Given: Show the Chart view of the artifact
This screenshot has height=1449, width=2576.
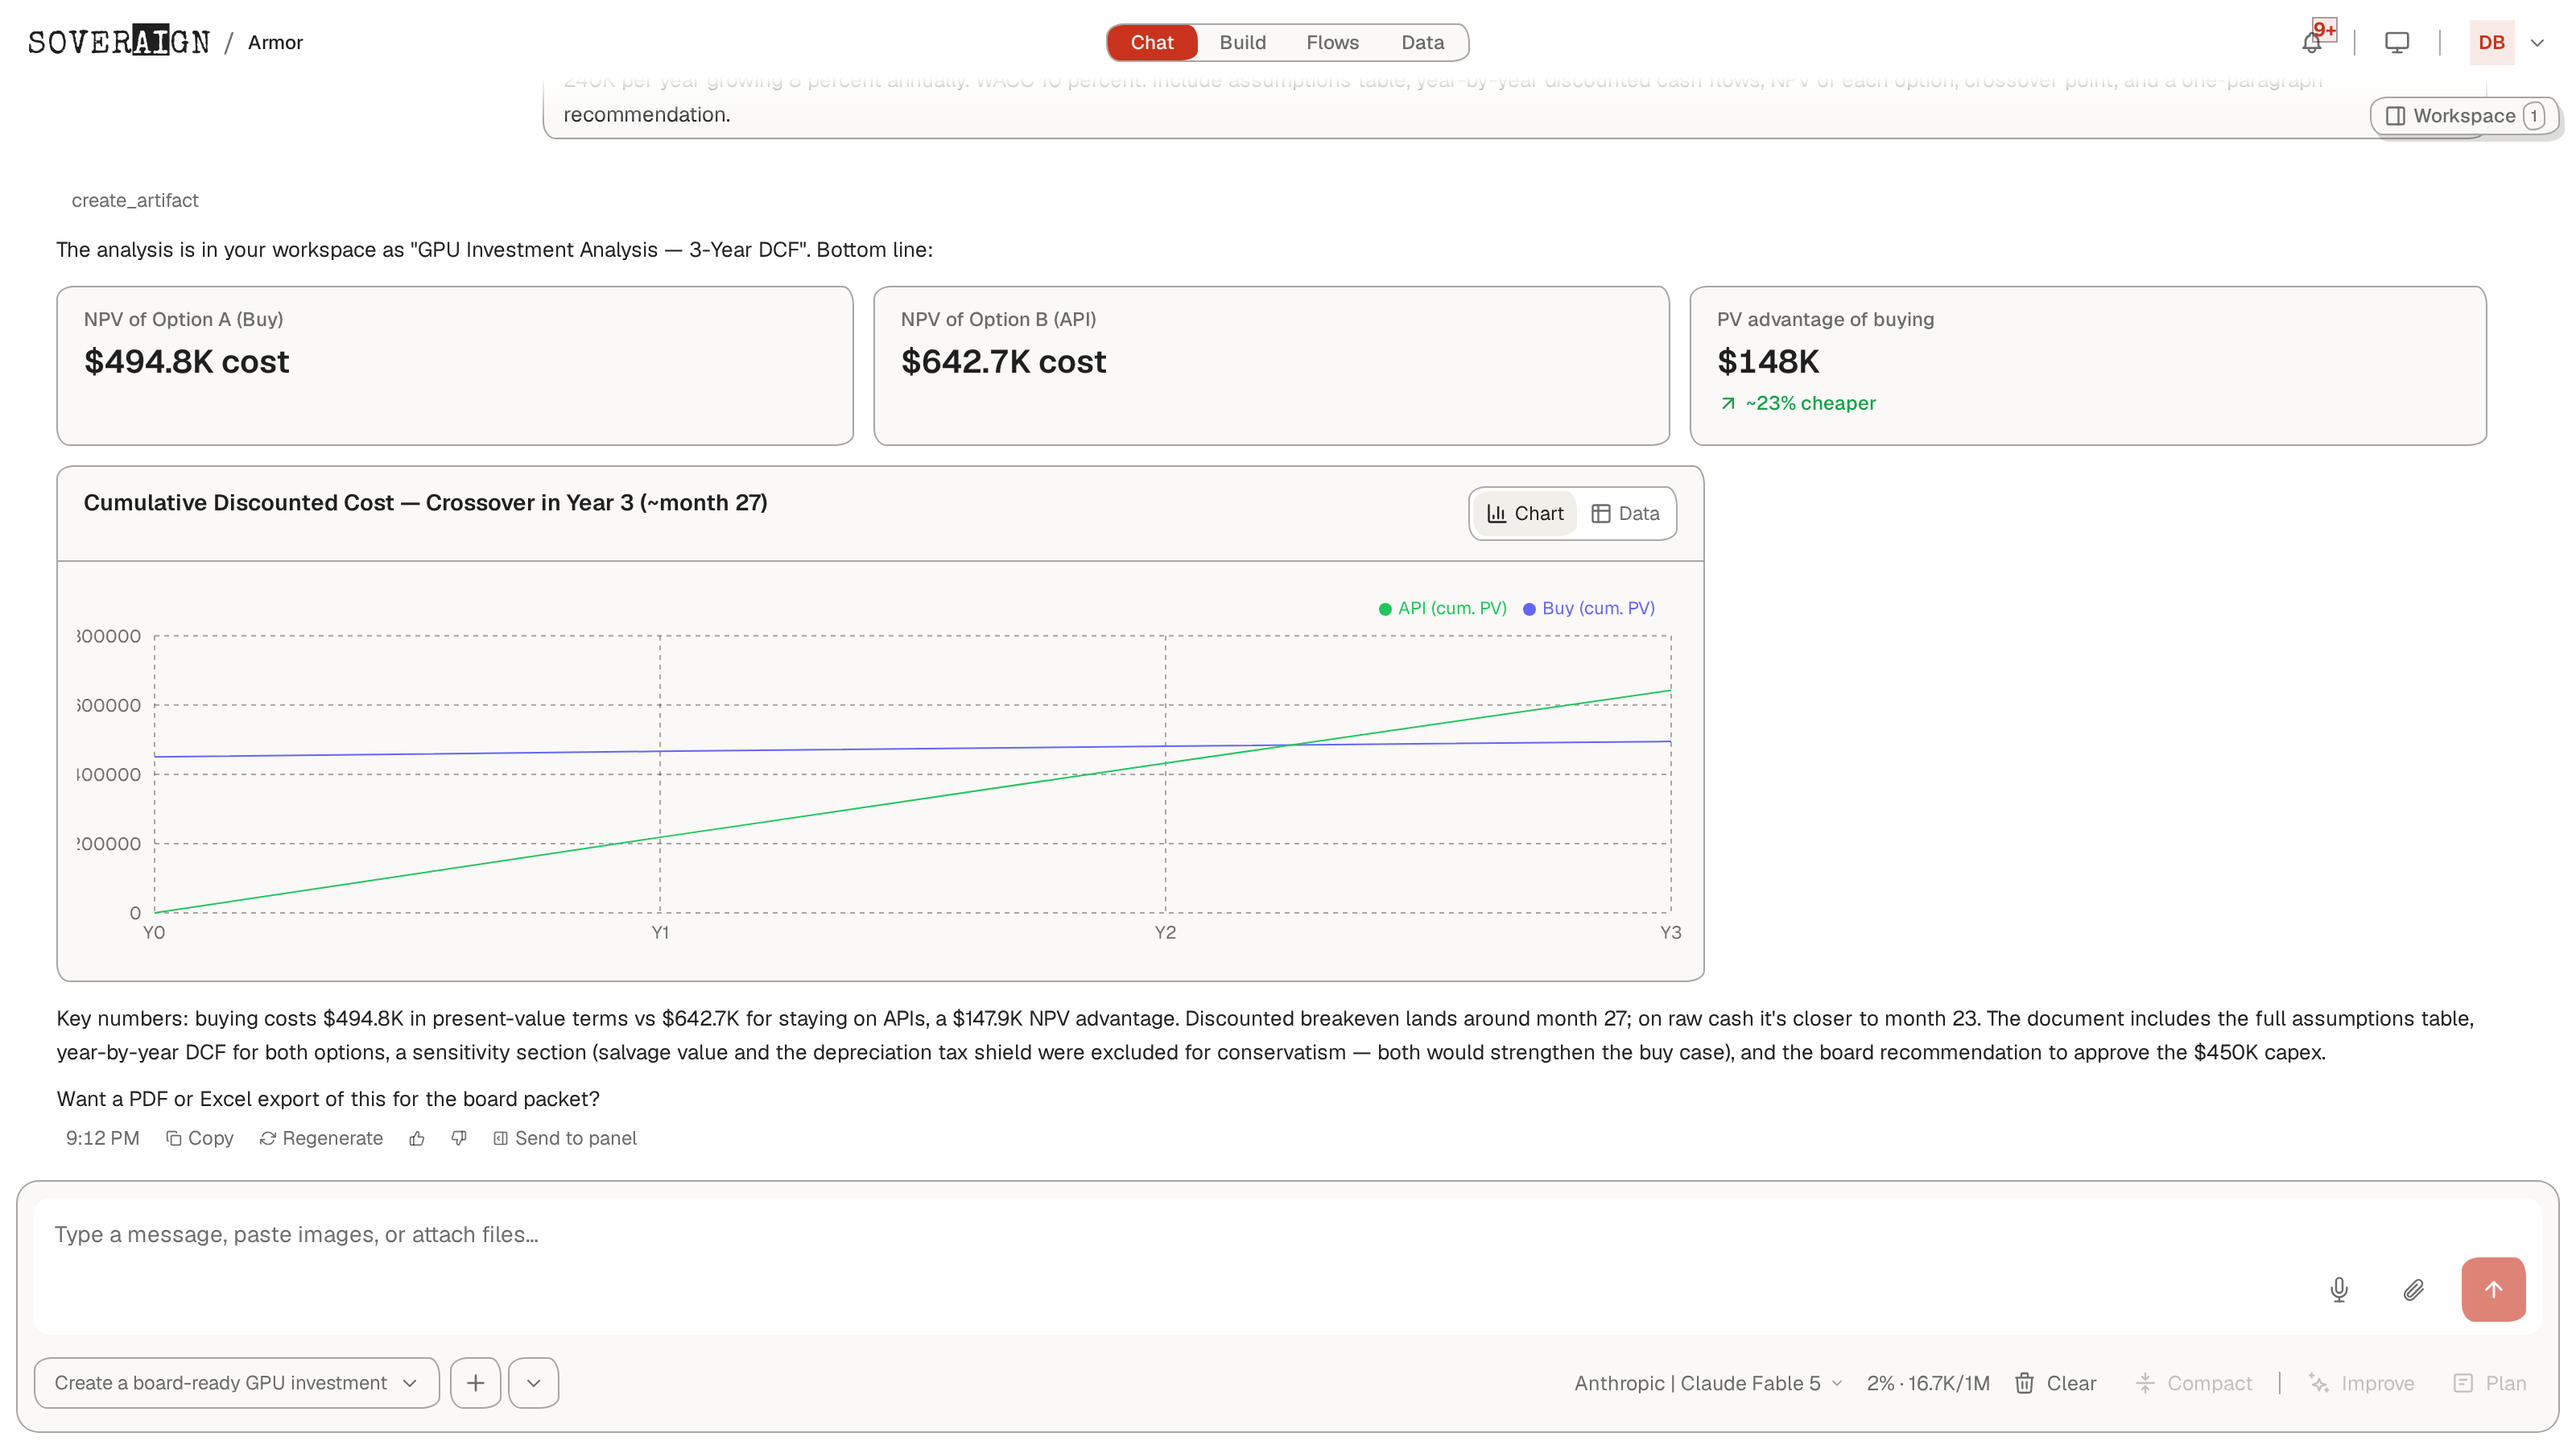Looking at the screenshot, I should (1525, 513).
